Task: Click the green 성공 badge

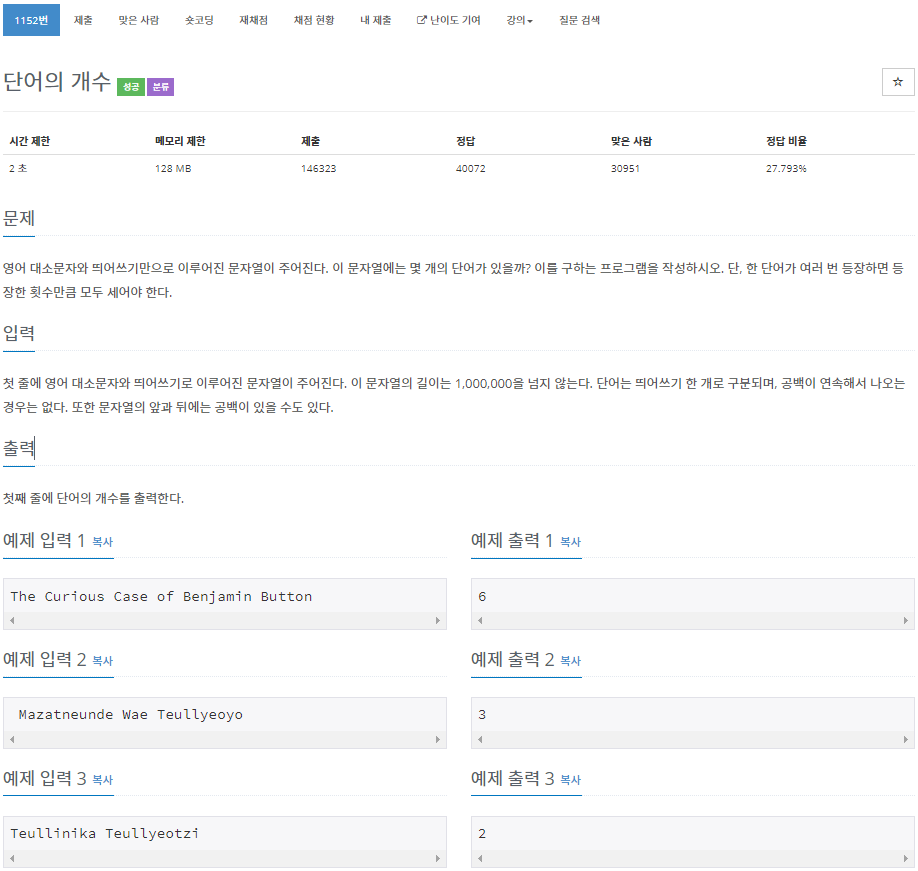Action: [129, 84]
